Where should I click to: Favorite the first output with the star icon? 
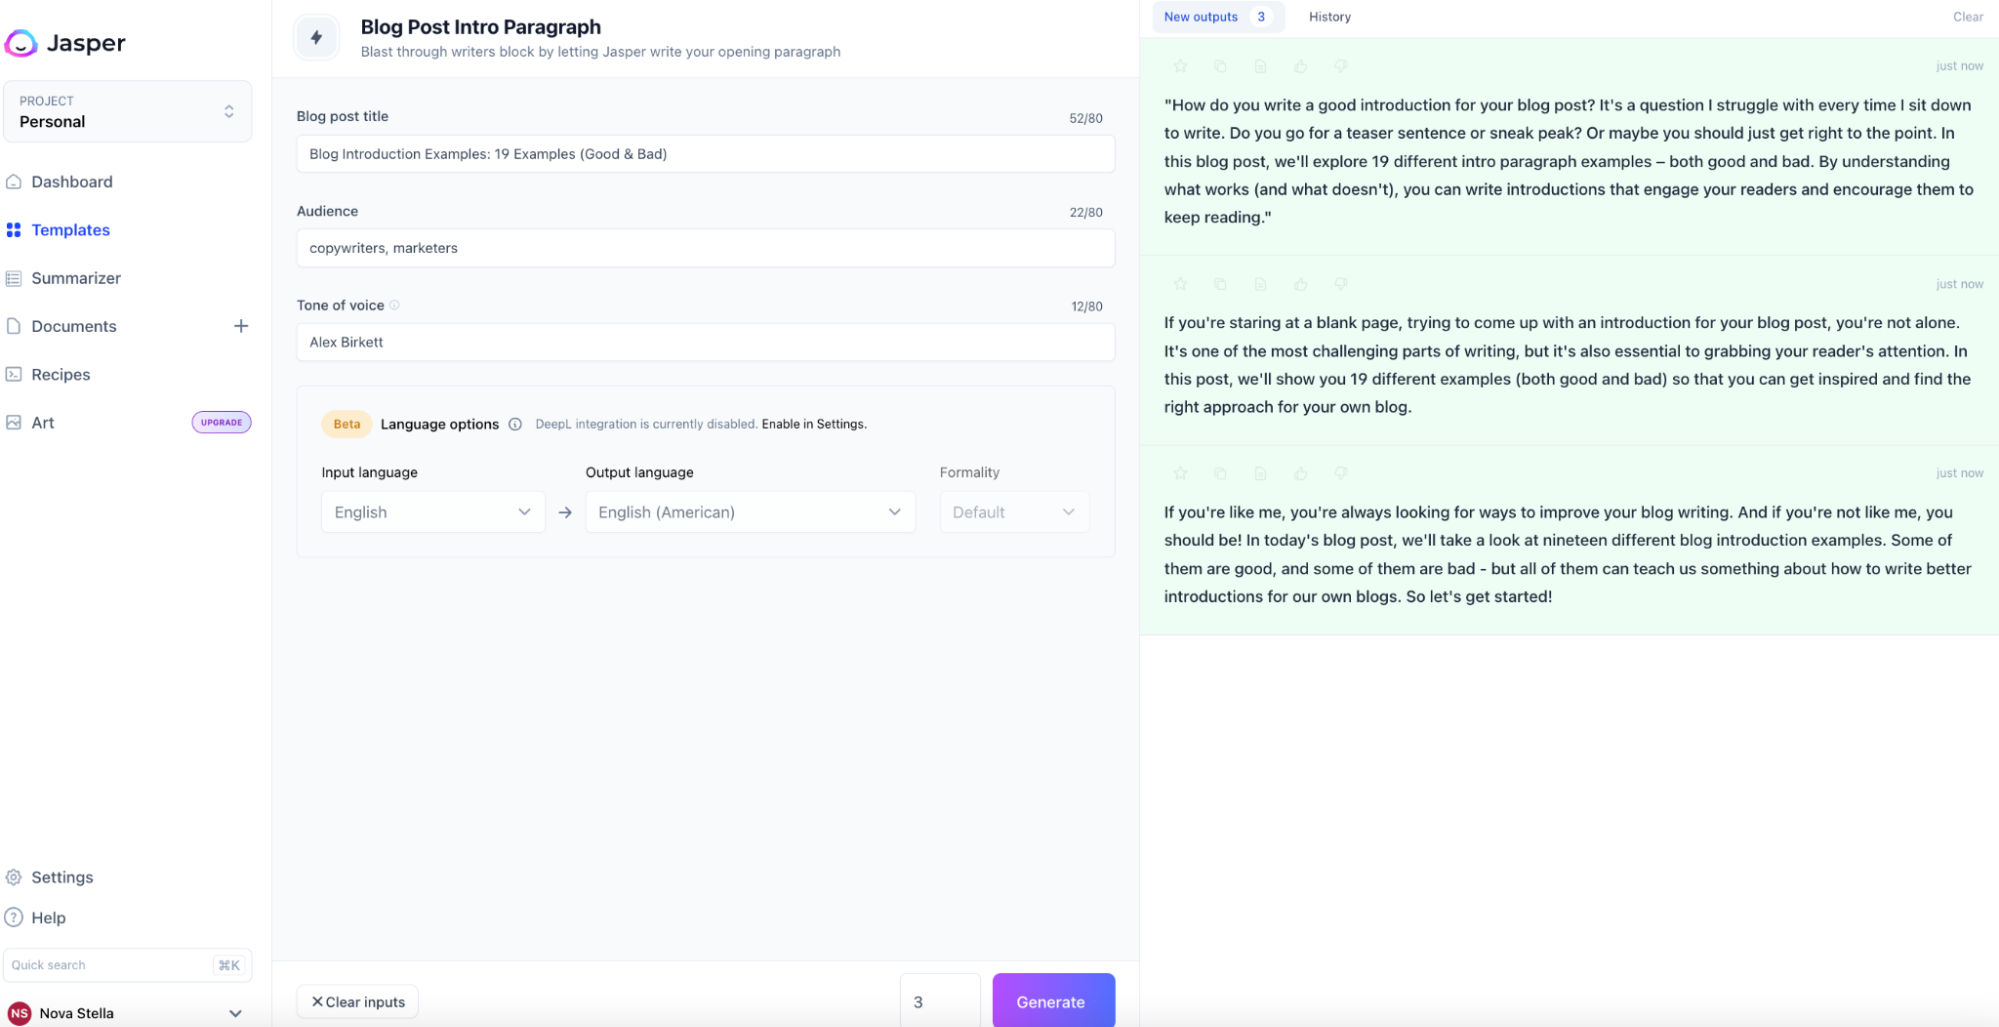tap(1180, 66)
